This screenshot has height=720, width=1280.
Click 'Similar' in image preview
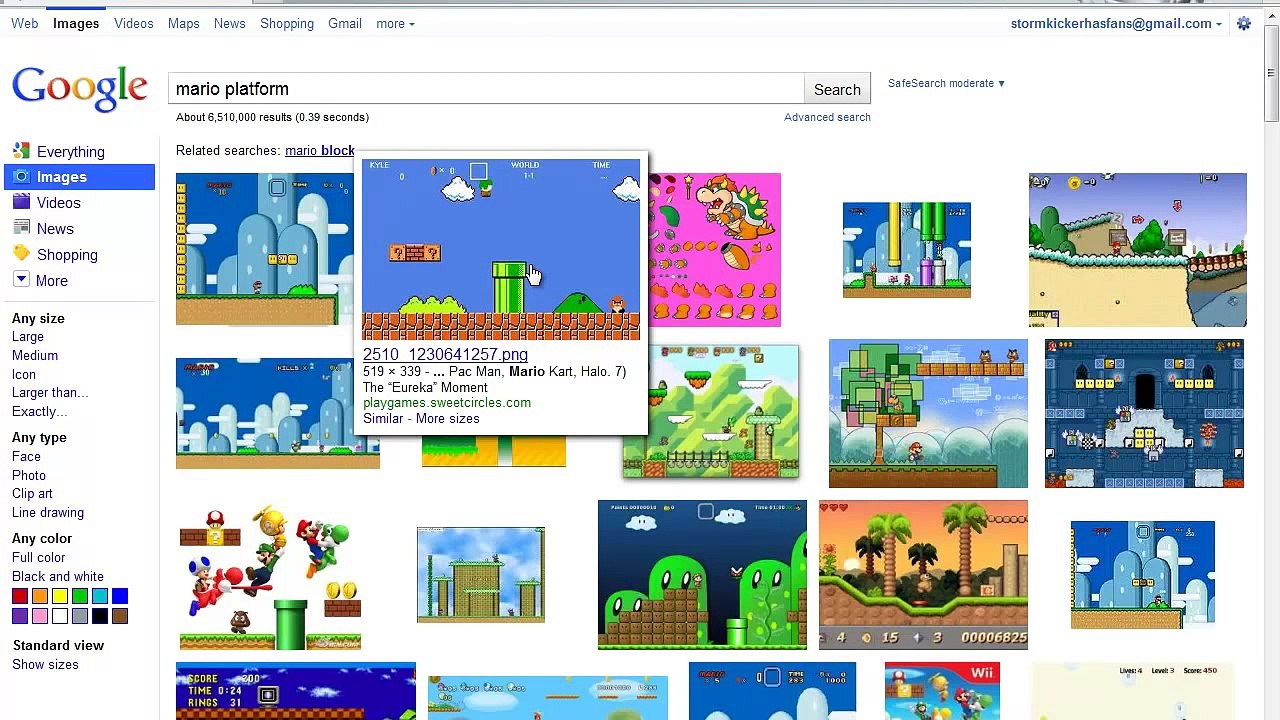383,418
